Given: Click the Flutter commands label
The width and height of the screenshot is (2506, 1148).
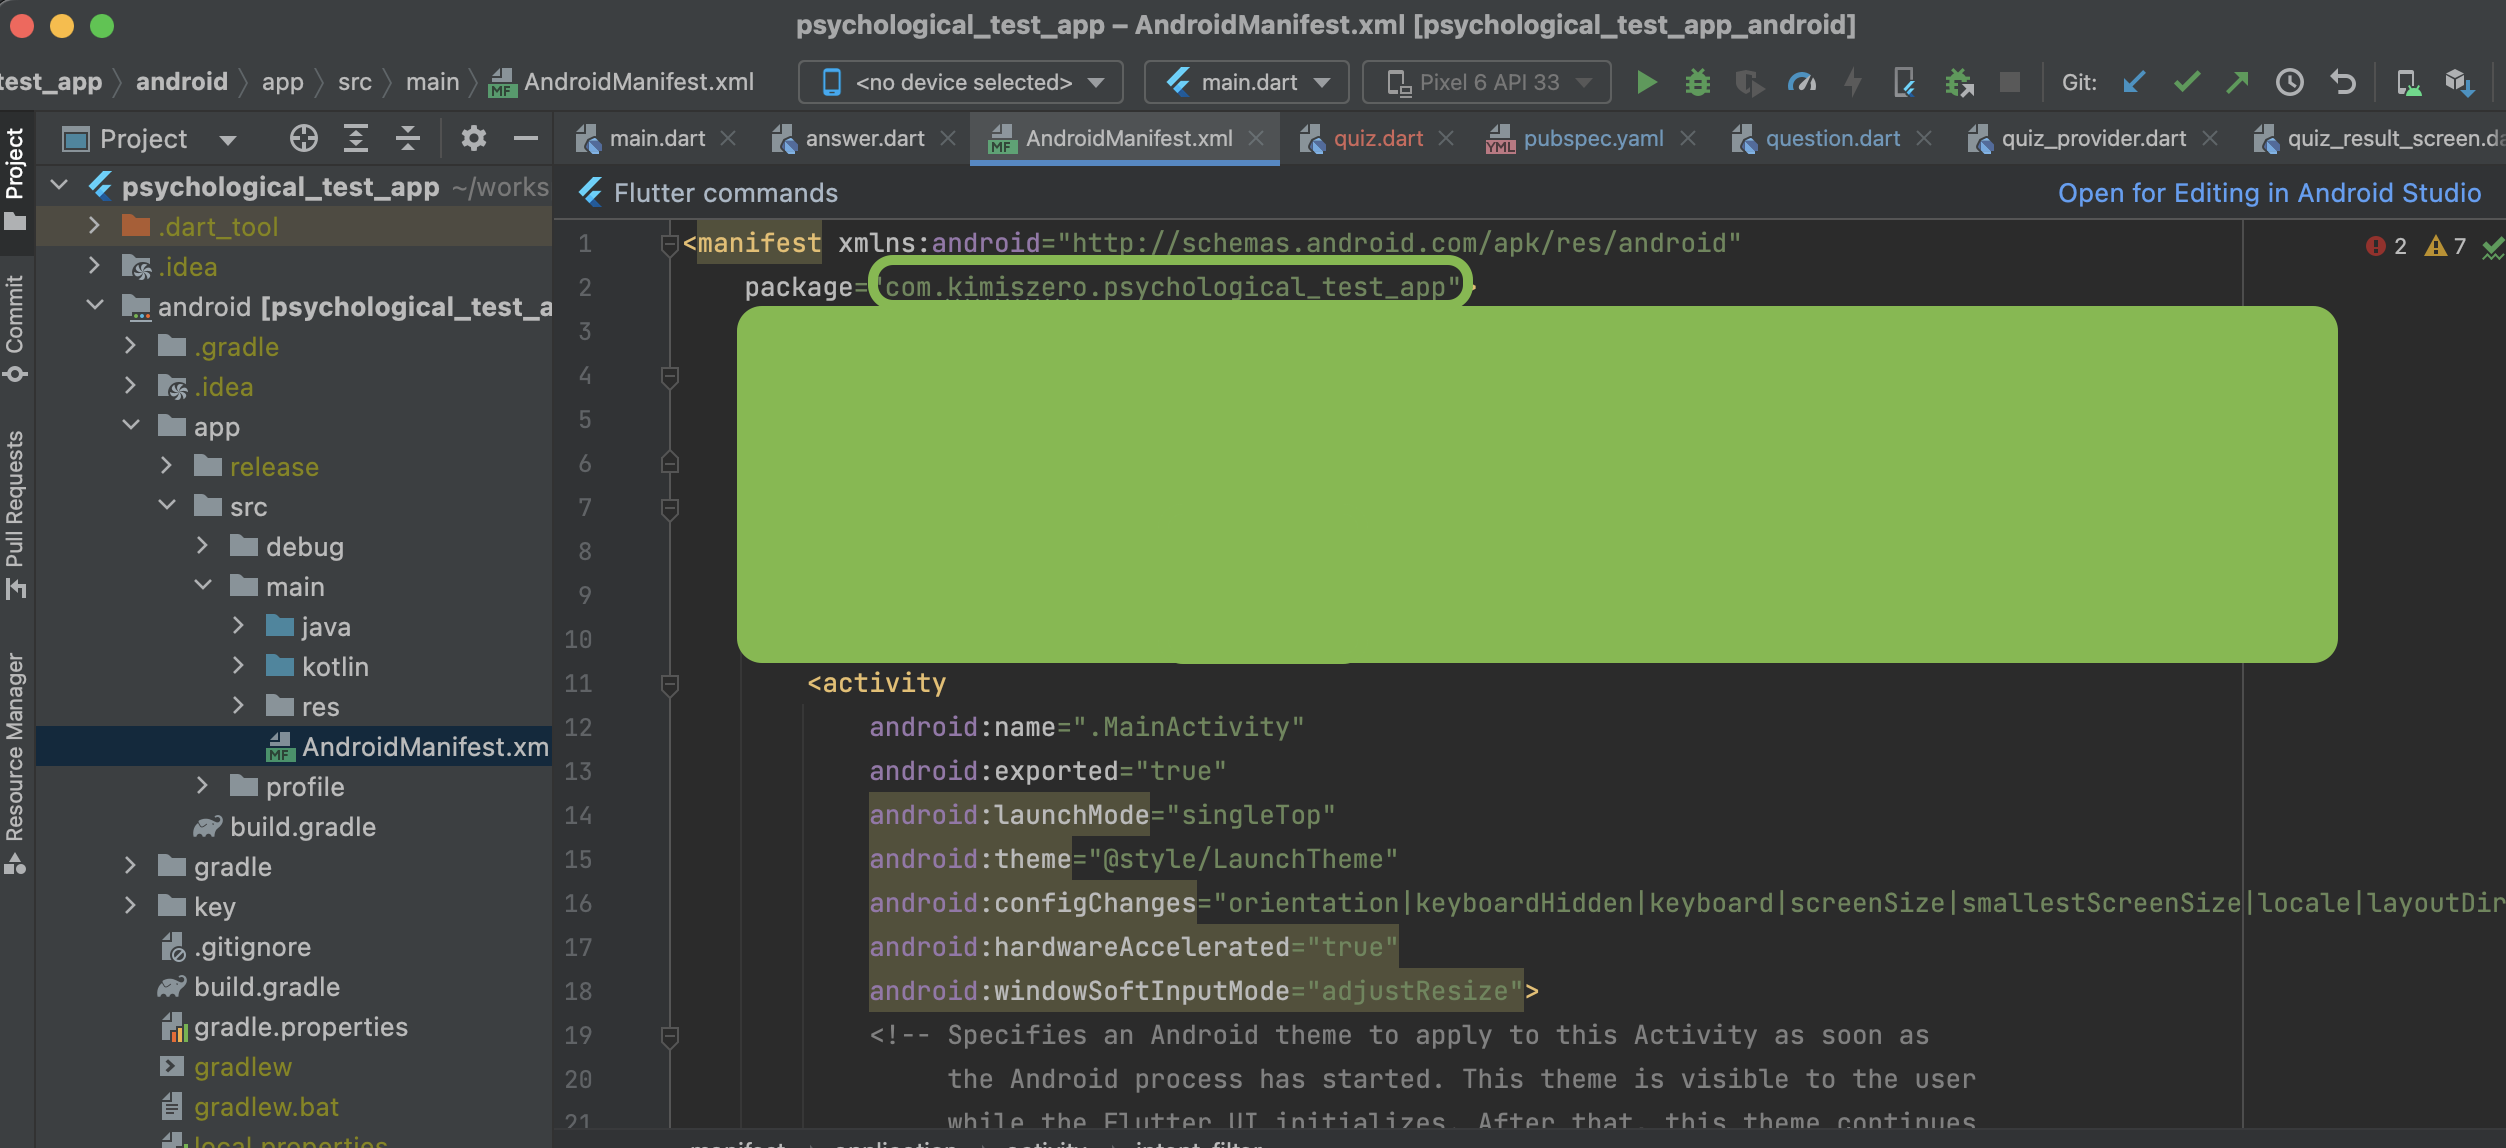Looking at the screenshot, I should (x=725, y=192).
